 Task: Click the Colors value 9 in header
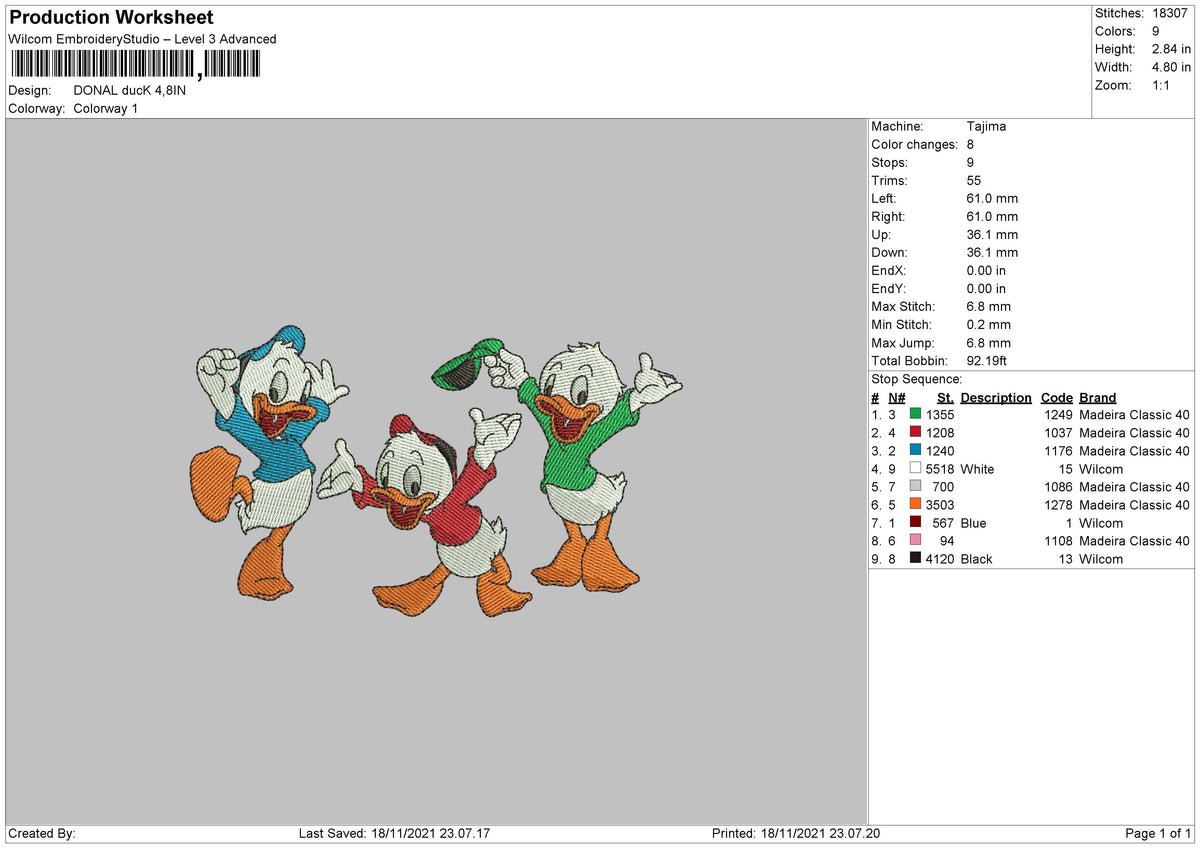[1157, 31]
